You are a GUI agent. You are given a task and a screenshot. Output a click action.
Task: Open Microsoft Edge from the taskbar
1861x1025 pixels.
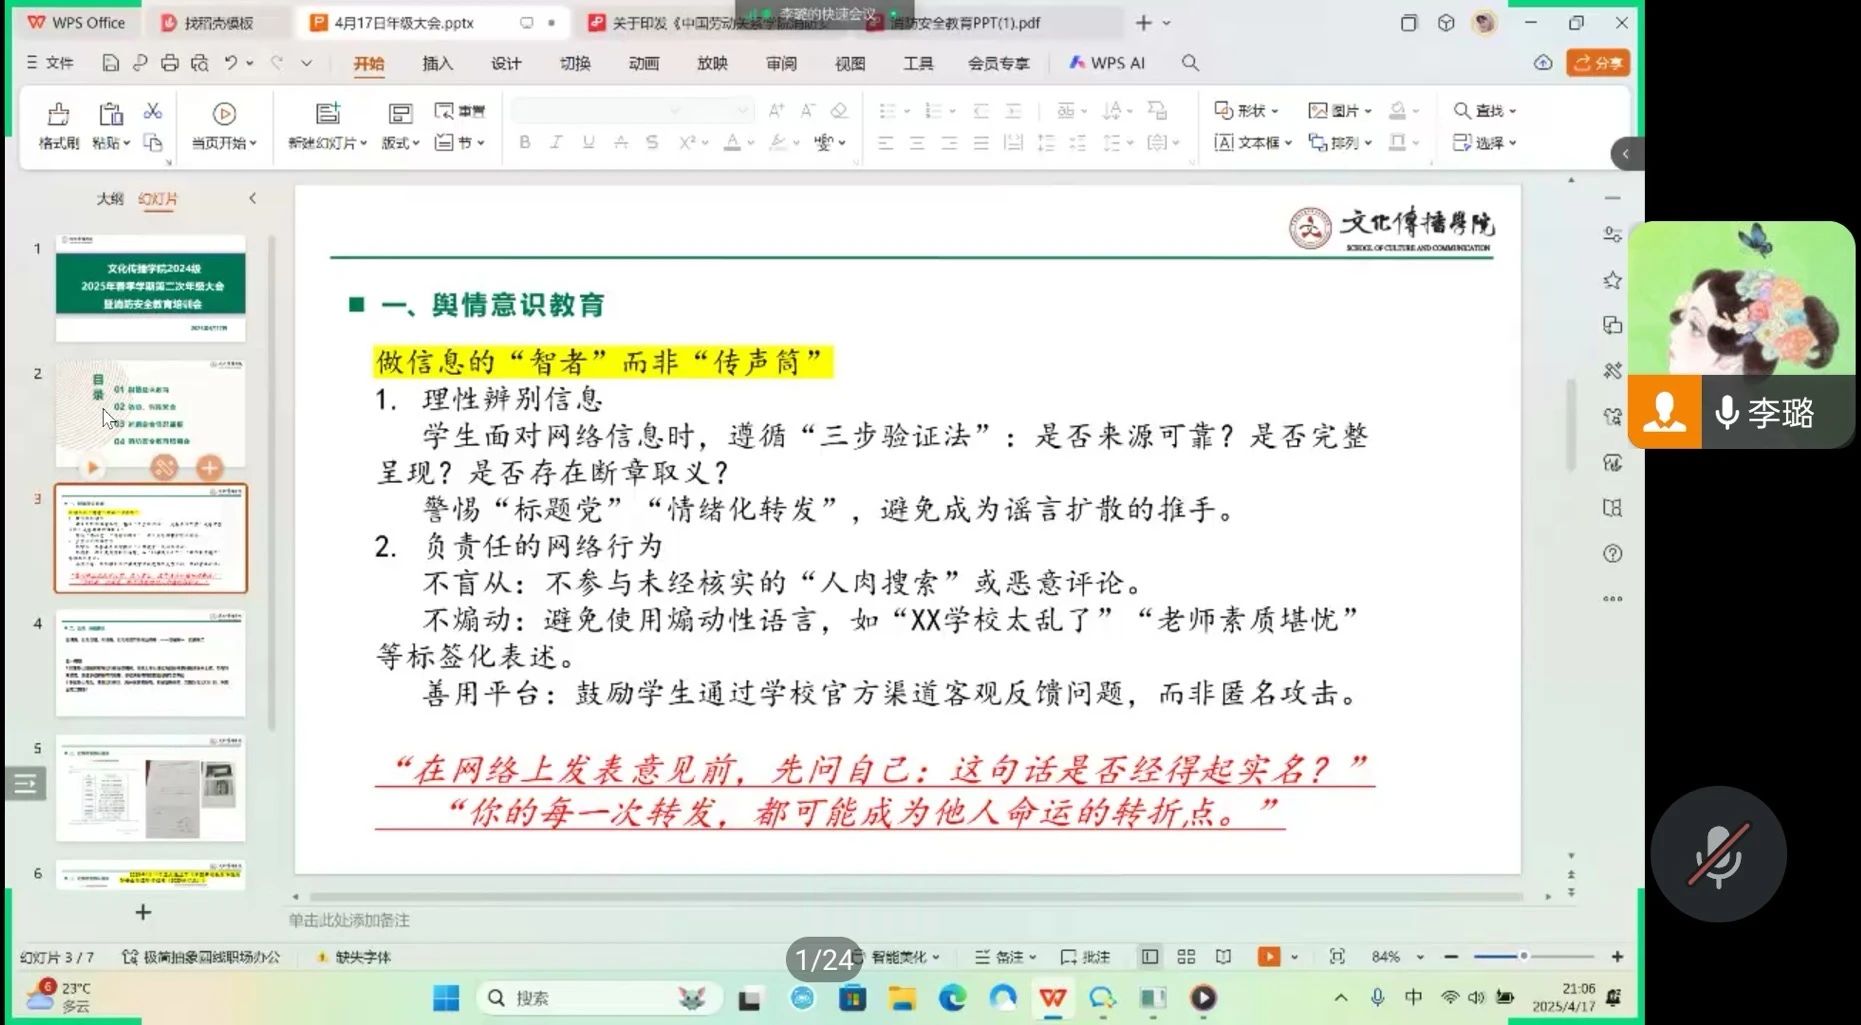(952, 998)
